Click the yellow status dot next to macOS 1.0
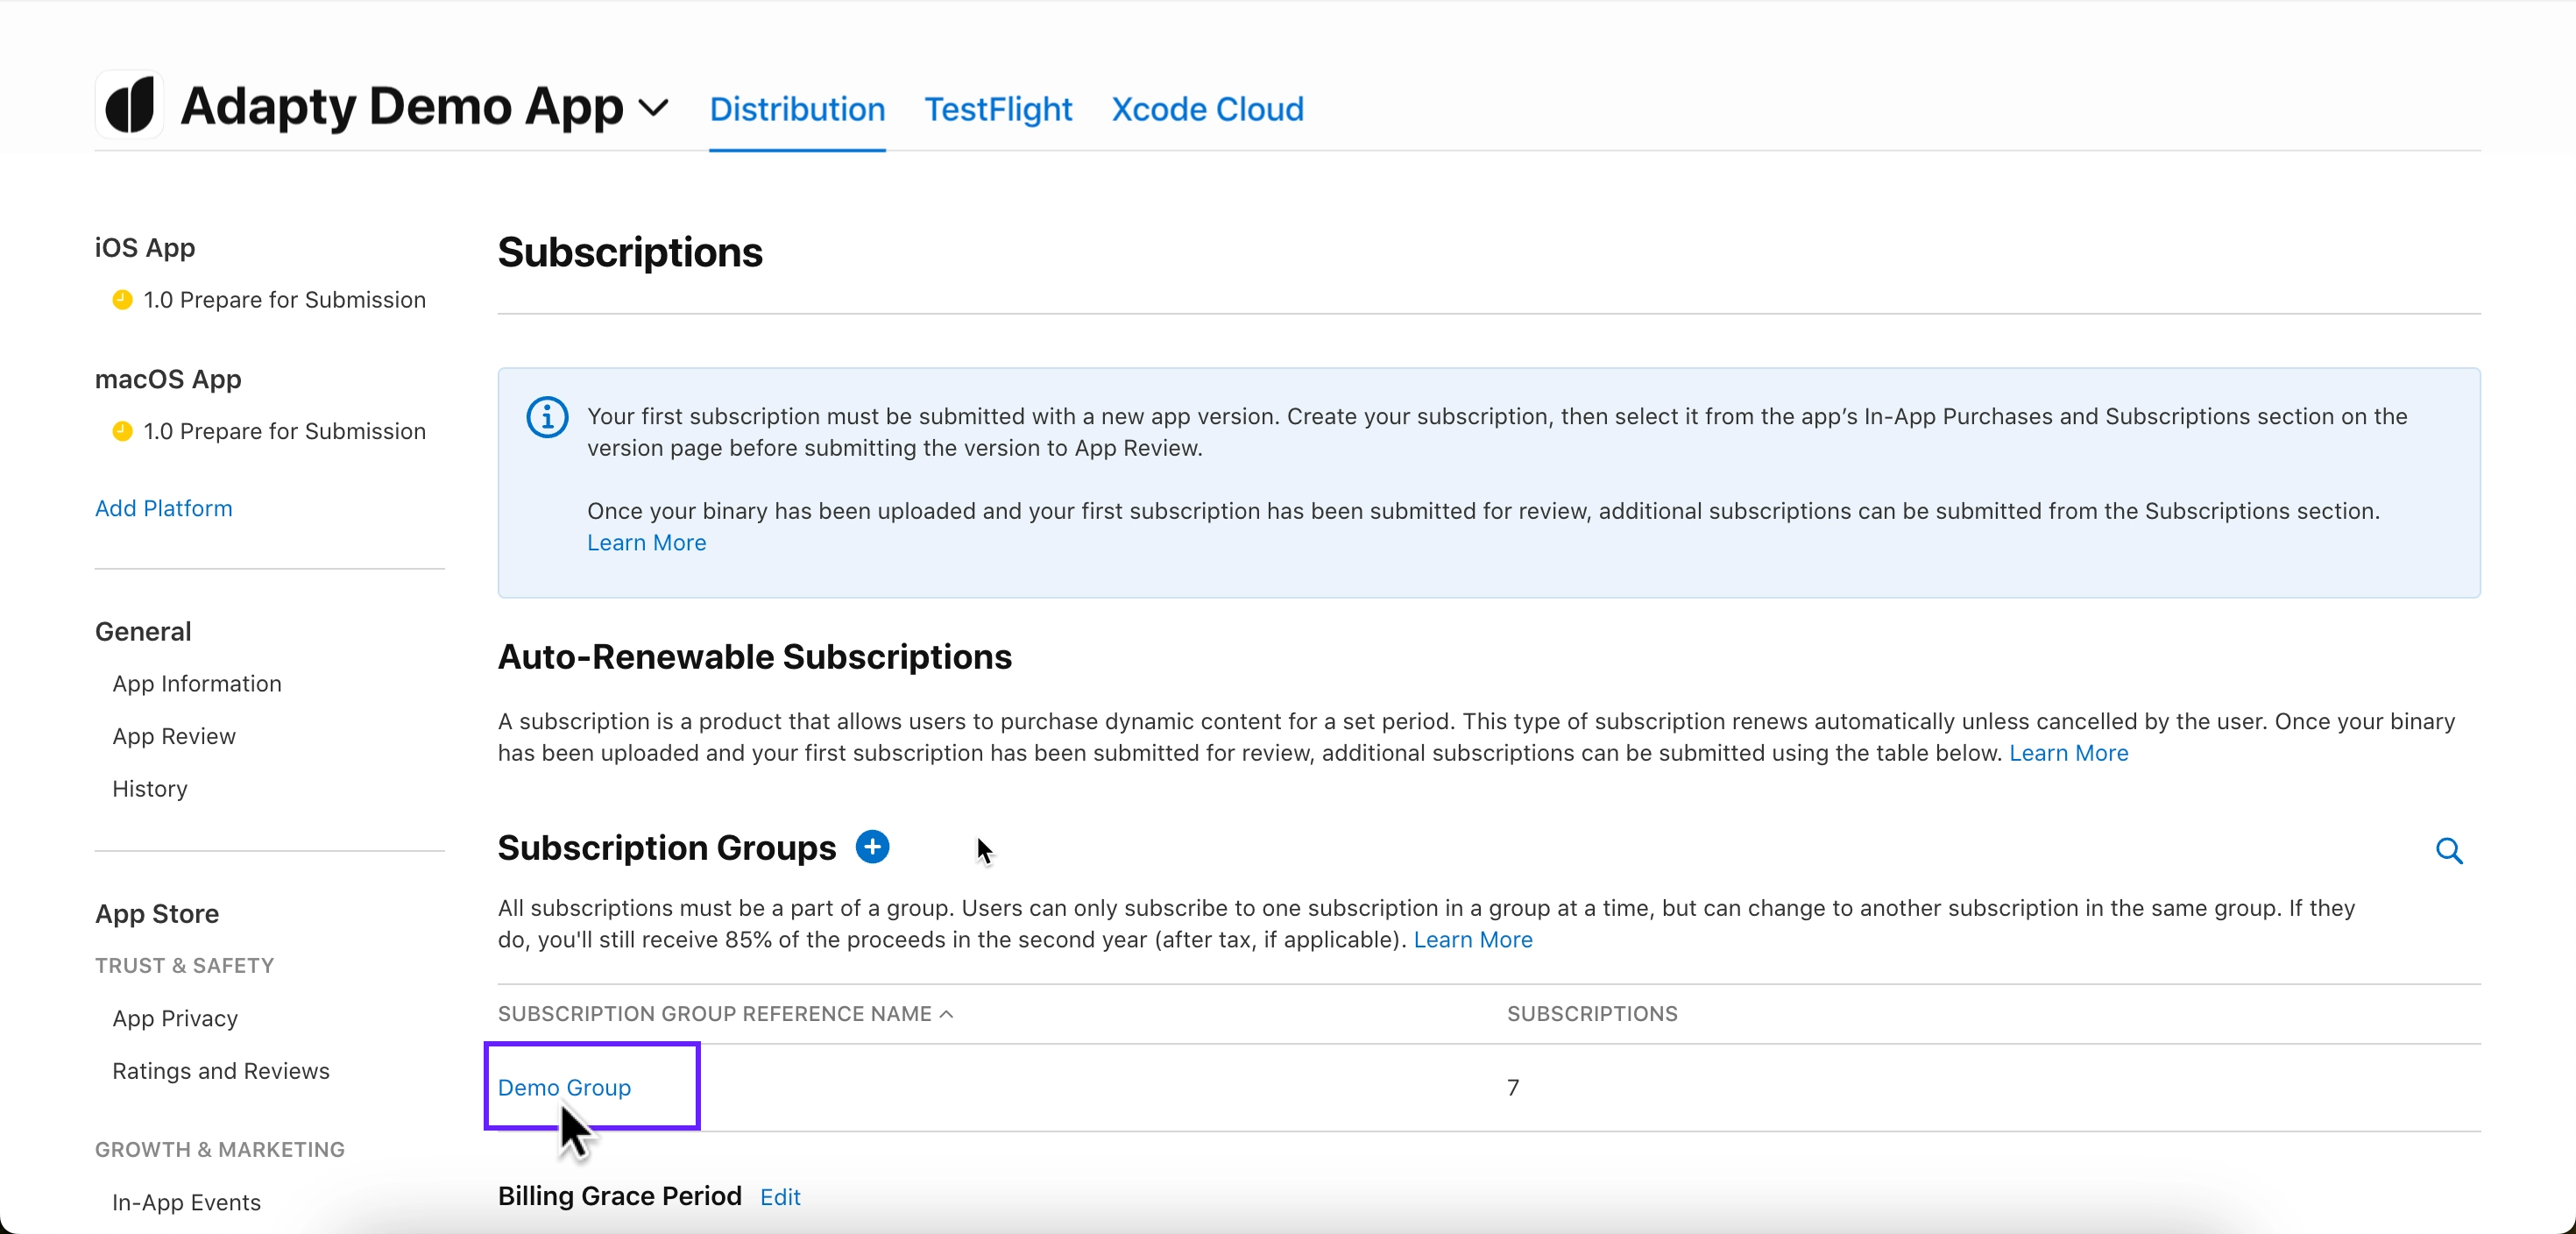The width and height of the screenshot is (2576, 1234). (120, 431)
